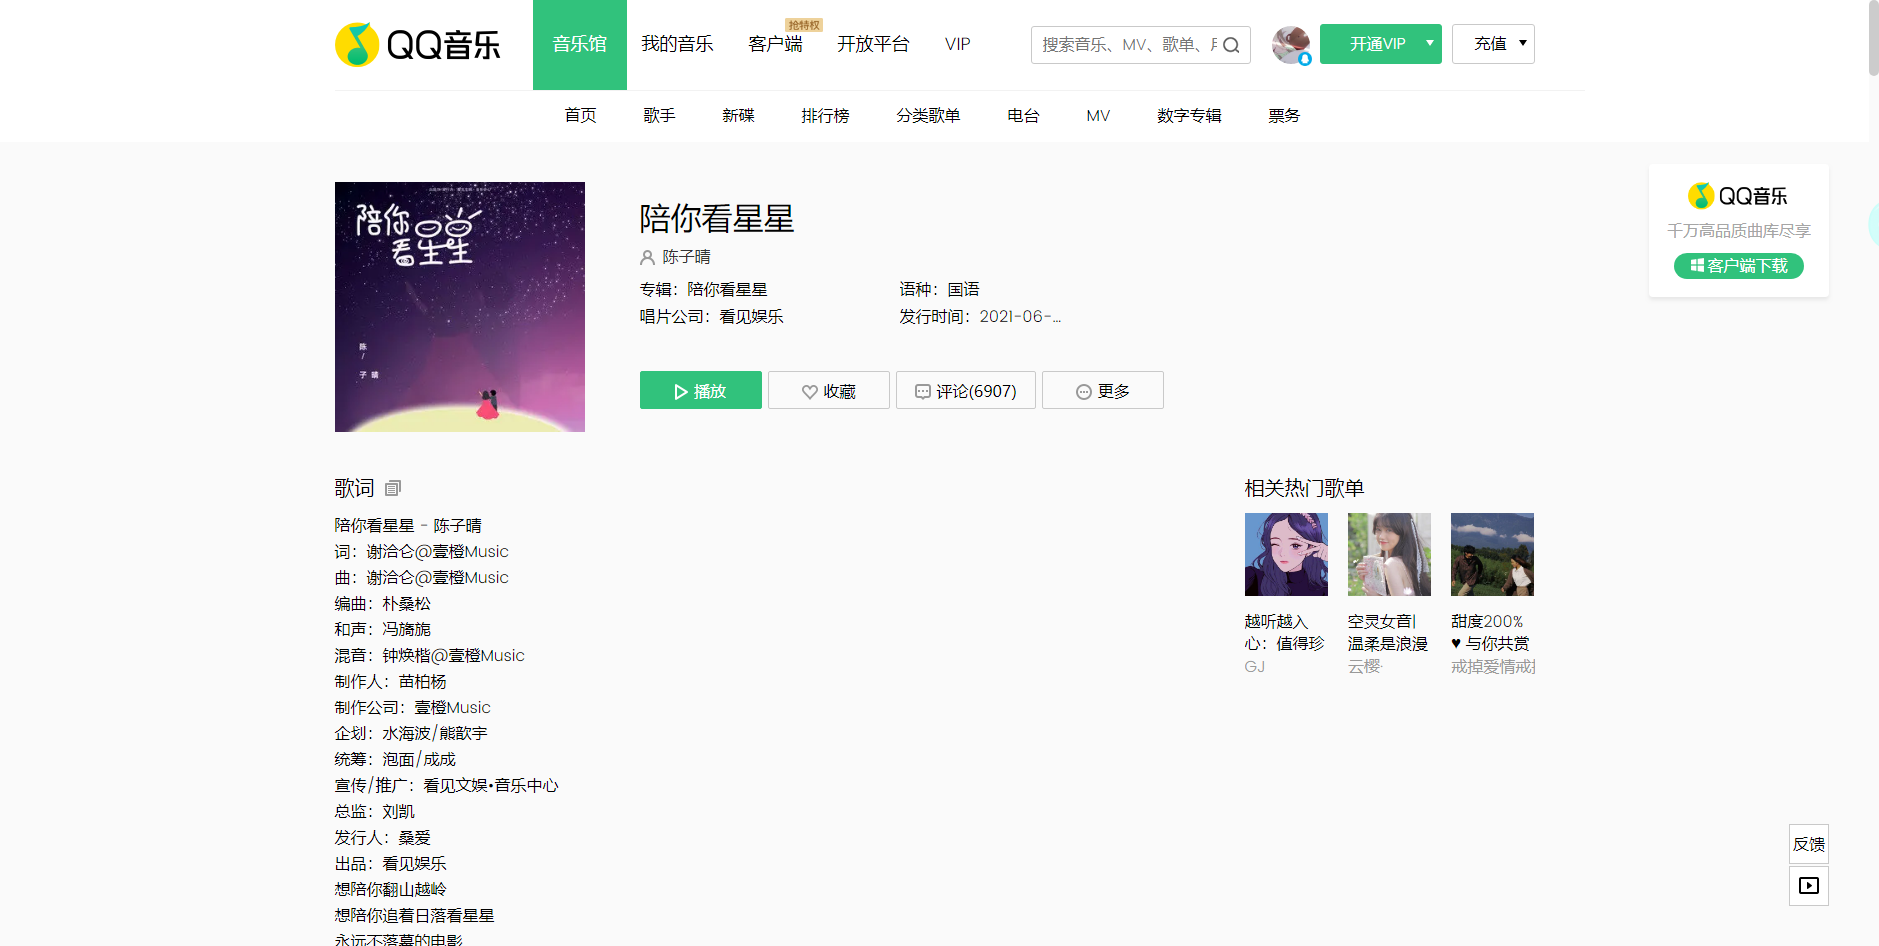Image resolution: width=1879 pixels, height=946 pixels.
Task: Click the QQ音乐 logo in header
Action: tap(418, 45)
